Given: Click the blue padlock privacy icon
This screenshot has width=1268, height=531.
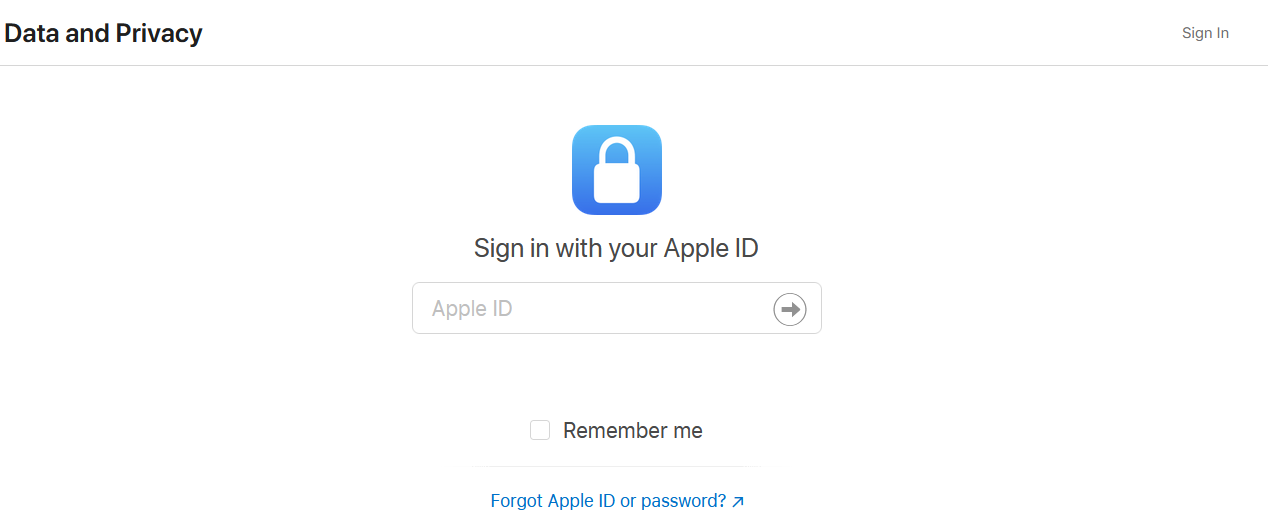Looking at the screenshot, I should pos(616,170).
